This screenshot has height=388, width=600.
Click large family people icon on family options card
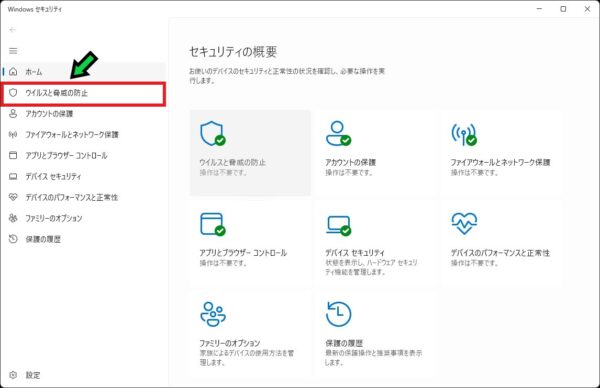click(213, 314)
